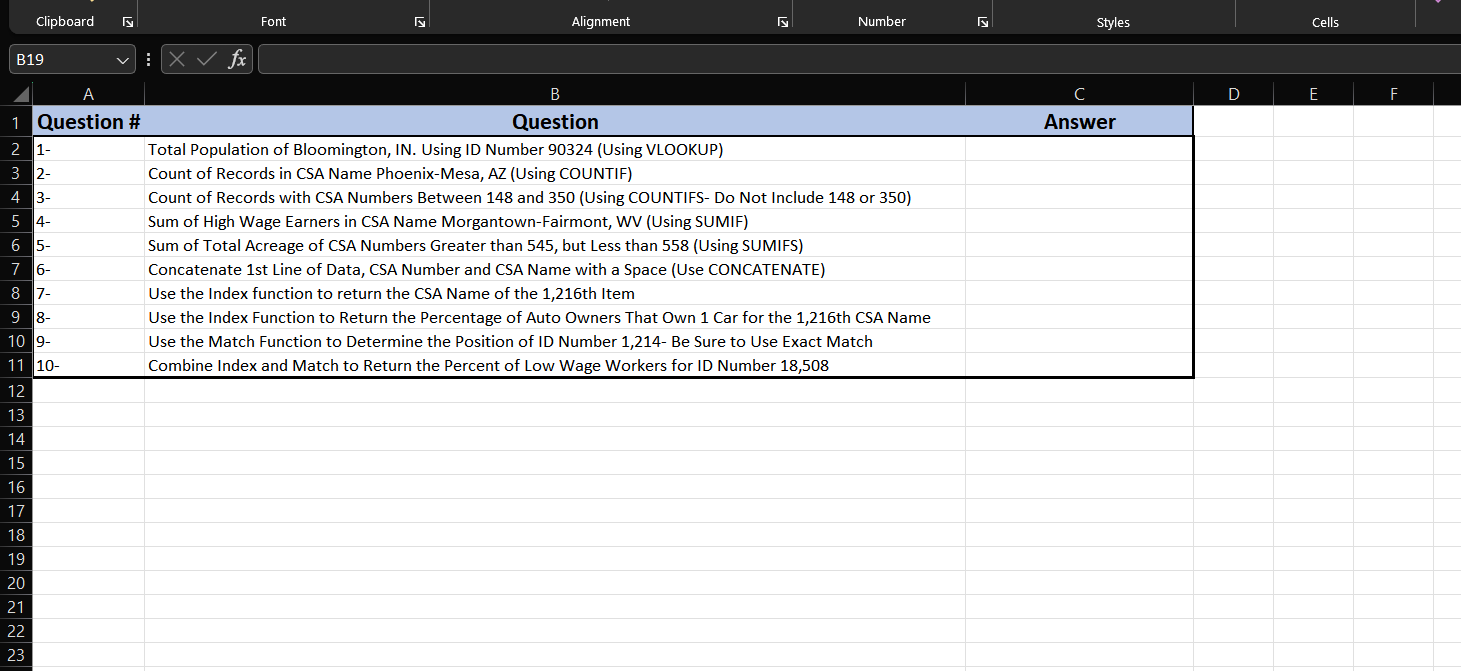
Task: Click the cell containing the COUNTIF question
Action: pyautogui.click(x=555, y=173)
